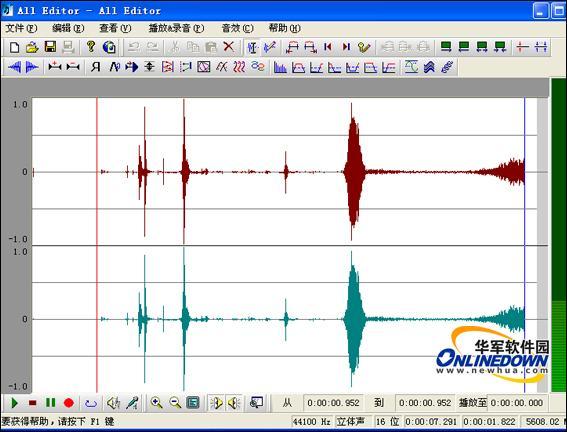Click the large peak in the red waveform

coord(353,172)
